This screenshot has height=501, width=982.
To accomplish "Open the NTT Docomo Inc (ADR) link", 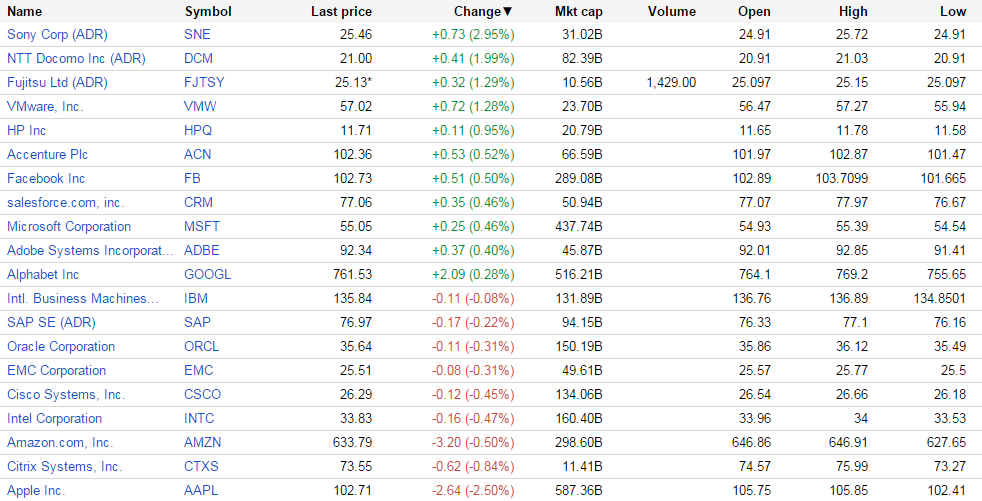I will 76,58.
